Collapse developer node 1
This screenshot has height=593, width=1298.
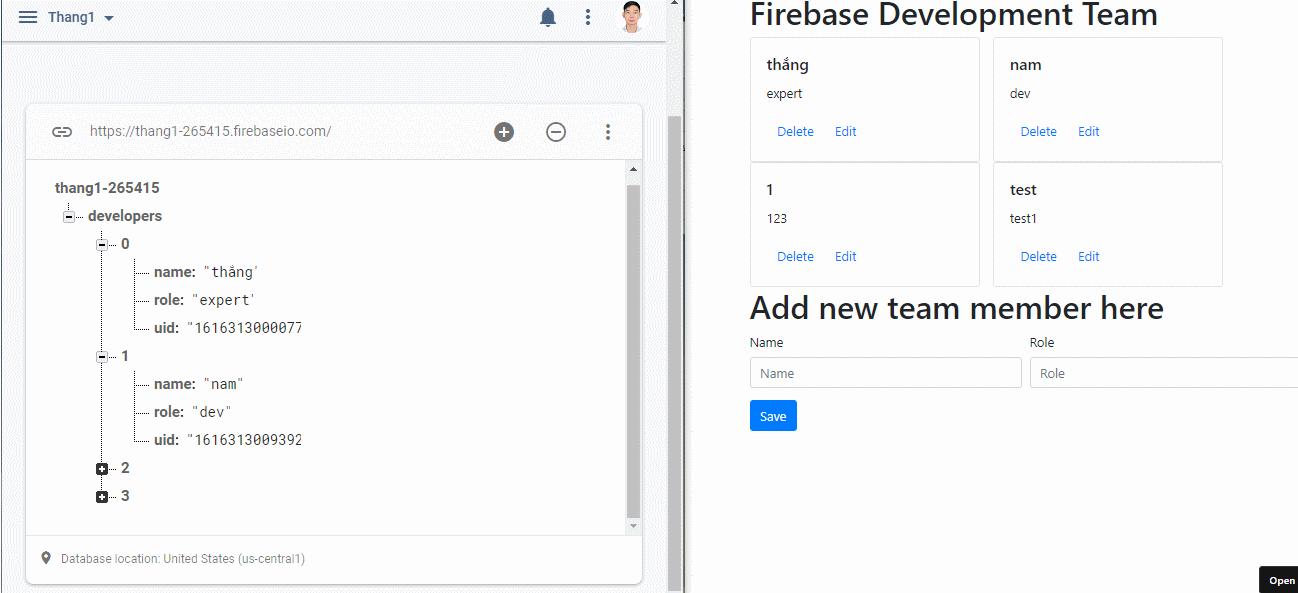point(102,357)
